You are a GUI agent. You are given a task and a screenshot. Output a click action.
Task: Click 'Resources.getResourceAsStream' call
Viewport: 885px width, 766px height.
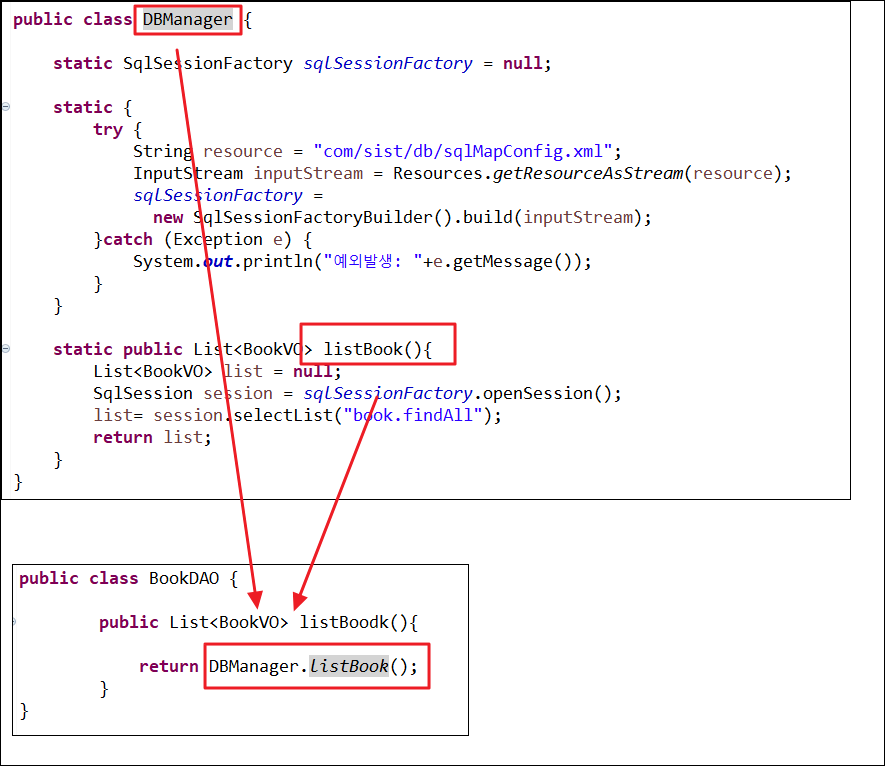(x=538, y=173)
